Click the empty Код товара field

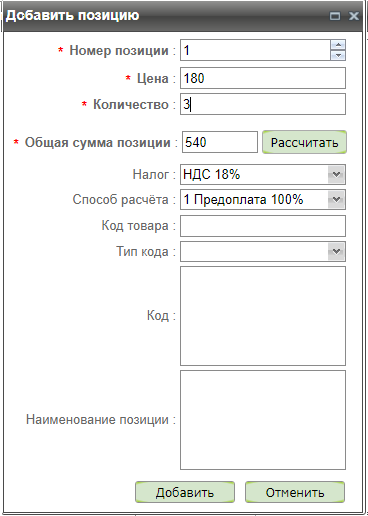[x=263, y=226]
